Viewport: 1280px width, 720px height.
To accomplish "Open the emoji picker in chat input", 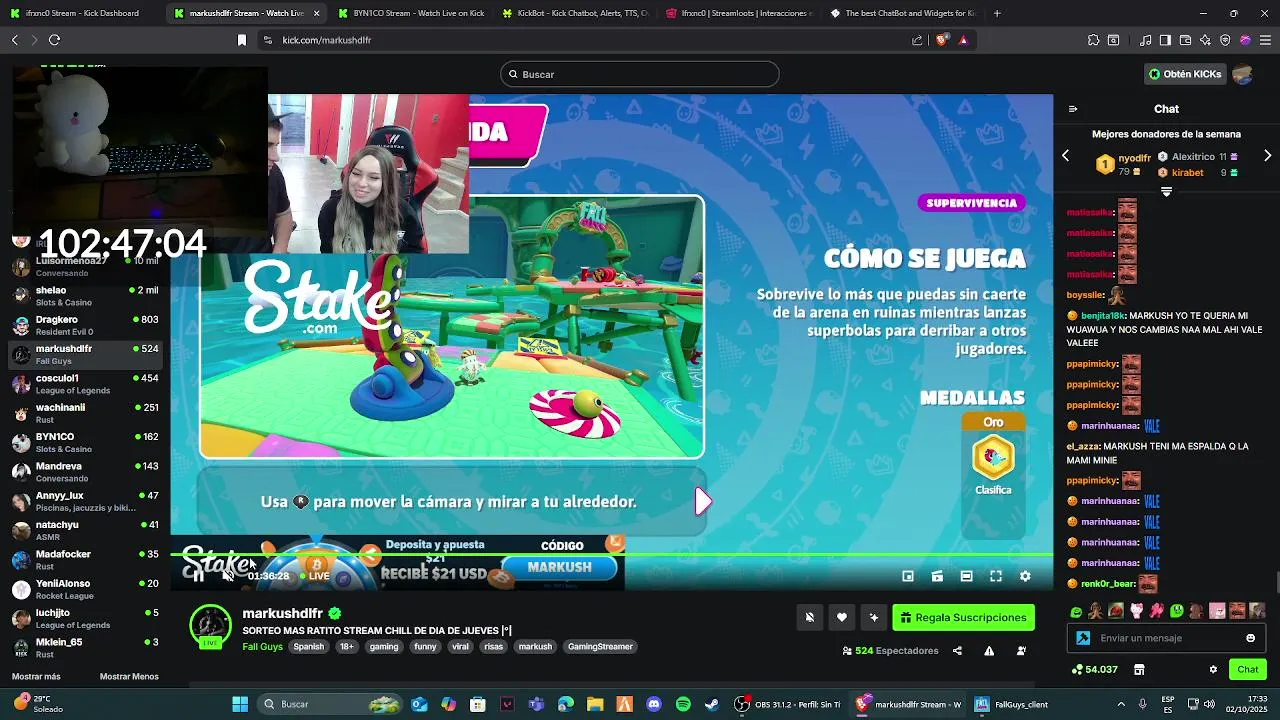I will 1250,638.
